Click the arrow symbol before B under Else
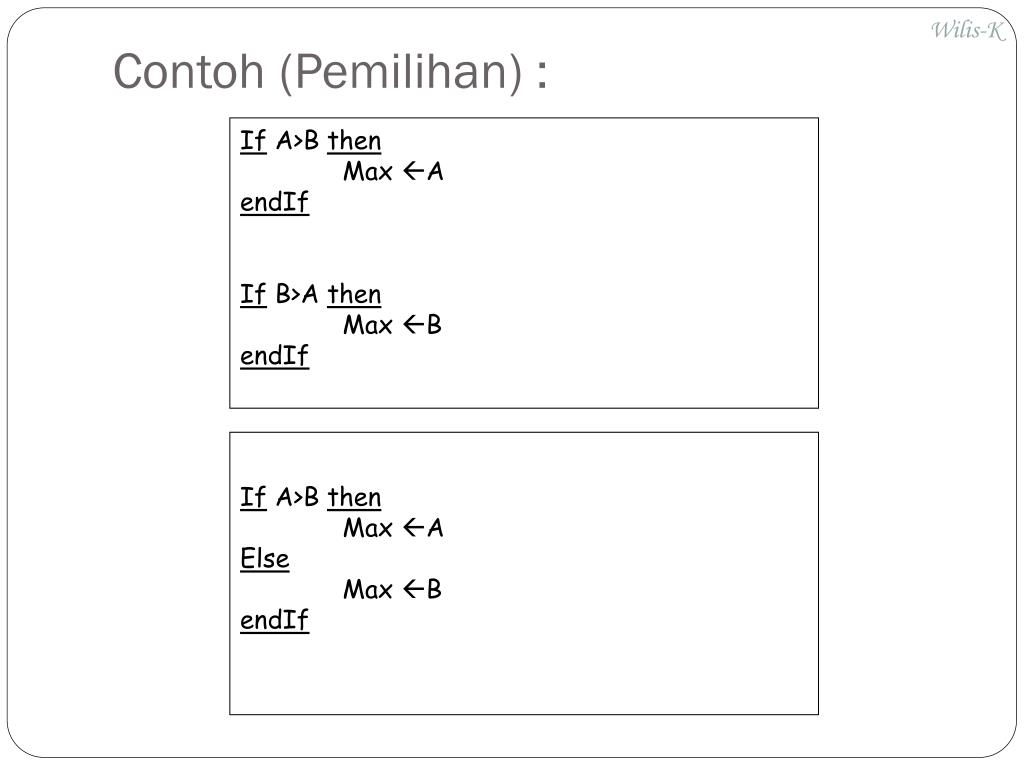 pyautogui.click(x=413, y=589)
